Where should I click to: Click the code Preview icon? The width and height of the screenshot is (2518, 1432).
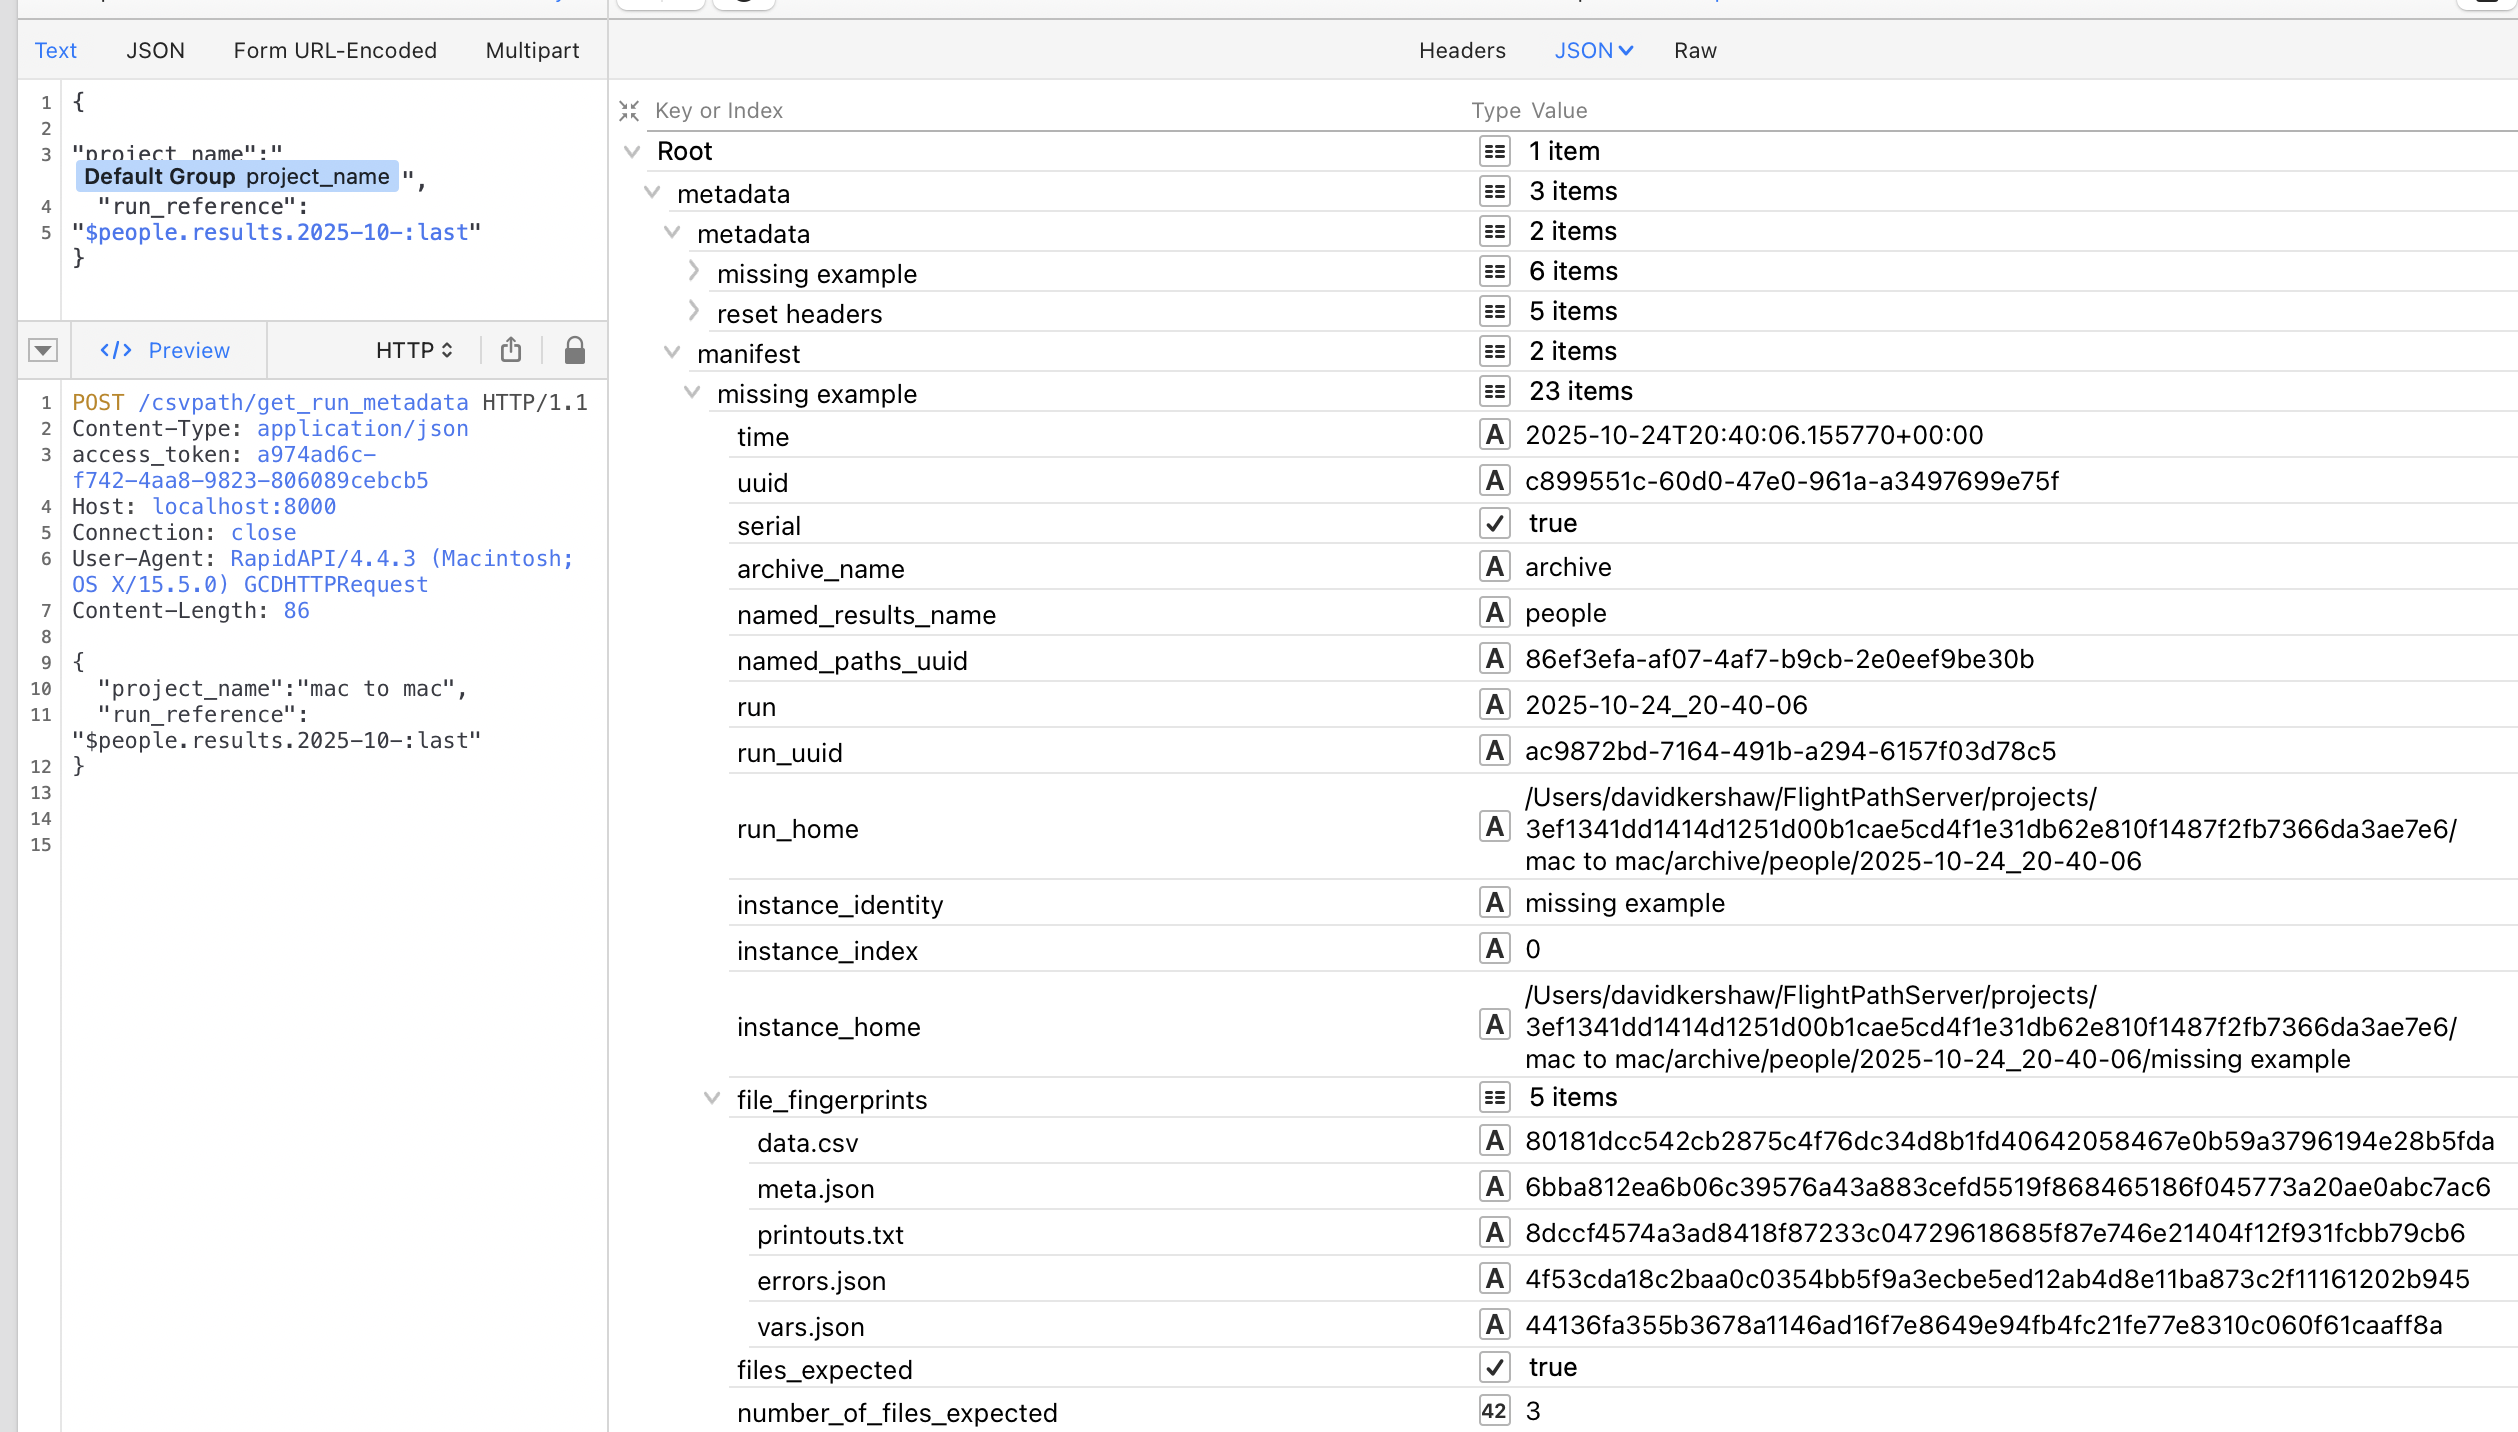click(x=116, y=350)
